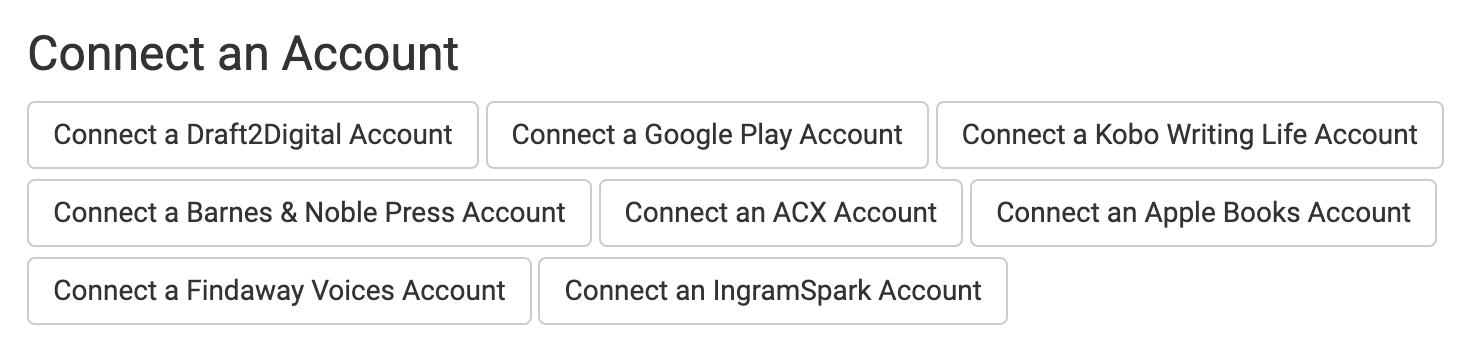Link an IngramSpark account
The image size is (1476, 362).
tap(773, 290)
